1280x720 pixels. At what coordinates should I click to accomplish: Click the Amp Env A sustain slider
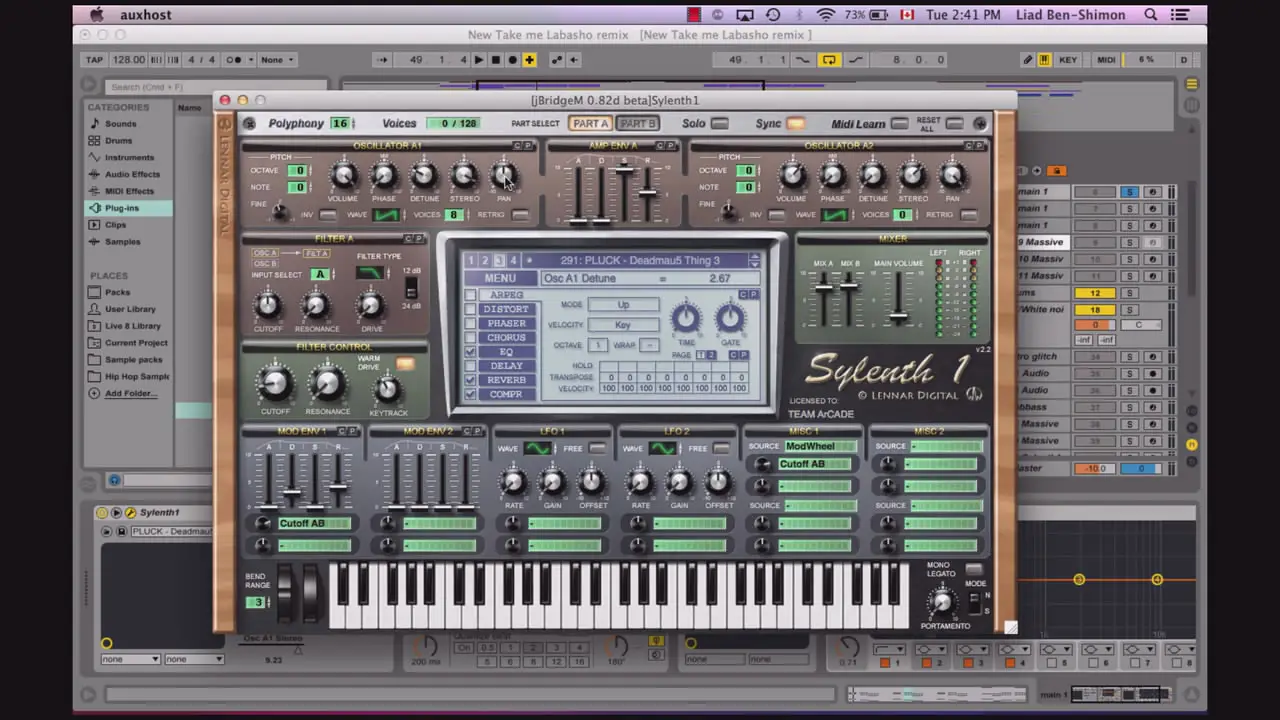(x=624, y=171)
